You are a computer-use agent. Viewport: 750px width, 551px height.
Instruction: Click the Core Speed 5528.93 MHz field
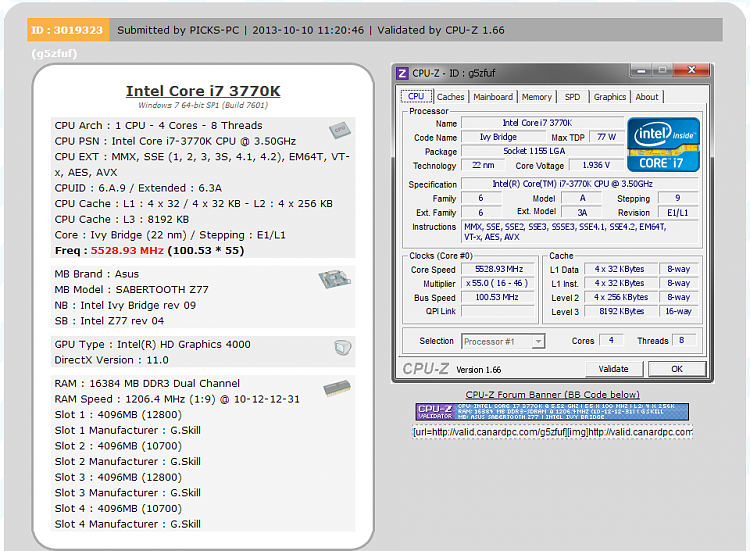coord(498,269)
